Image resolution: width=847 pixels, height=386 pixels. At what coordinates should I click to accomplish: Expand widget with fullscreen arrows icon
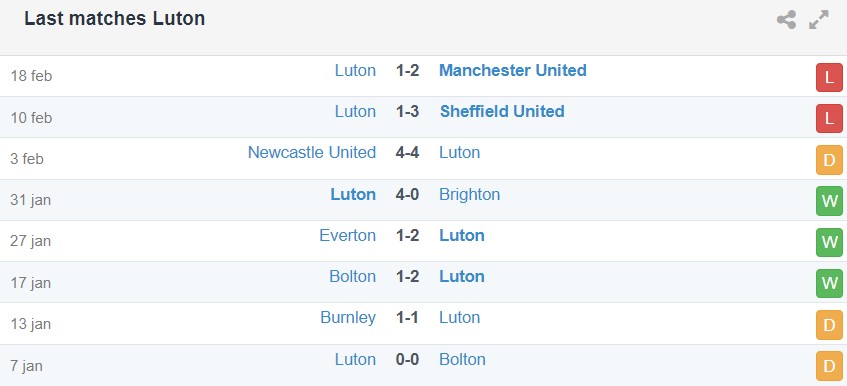[818, 20]
